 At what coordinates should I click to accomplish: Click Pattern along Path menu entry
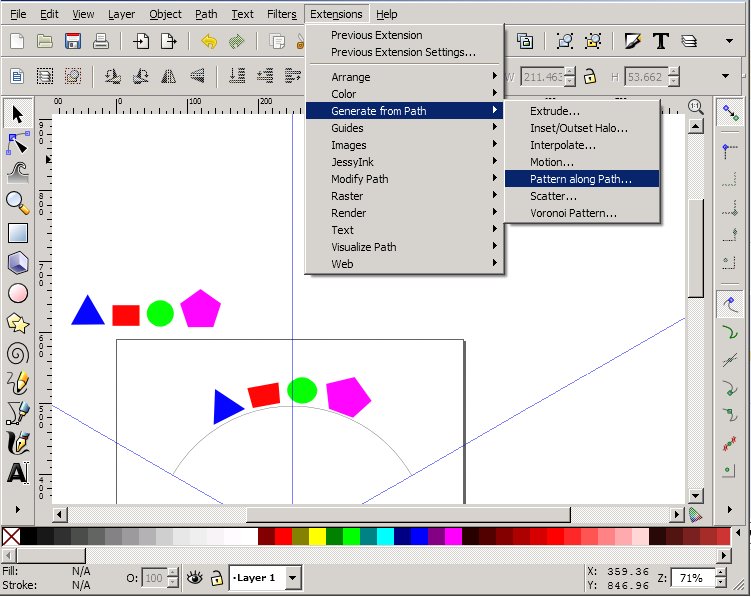[581, 179]
